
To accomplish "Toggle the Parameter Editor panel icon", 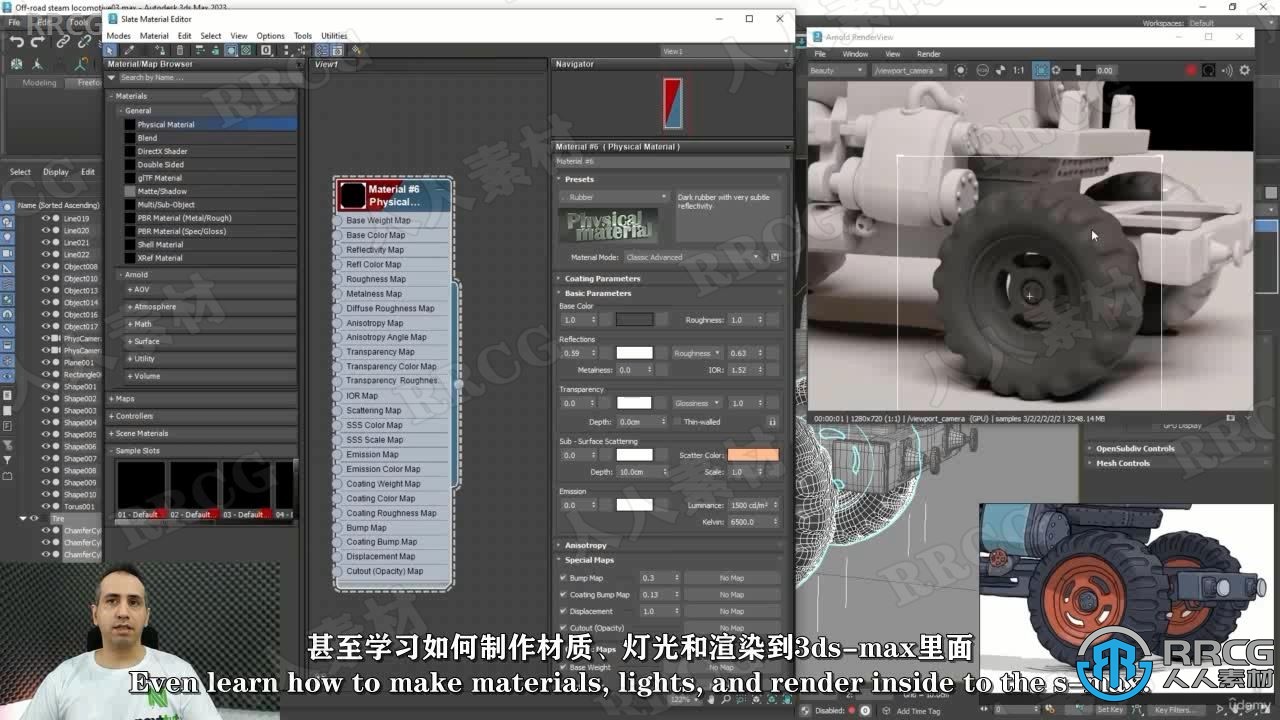I will click(337, 50).
